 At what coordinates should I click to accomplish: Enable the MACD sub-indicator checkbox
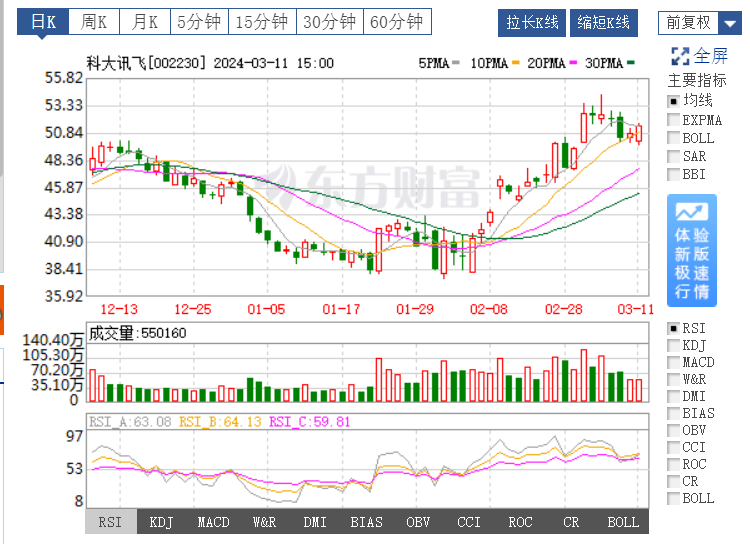point(673,362)
